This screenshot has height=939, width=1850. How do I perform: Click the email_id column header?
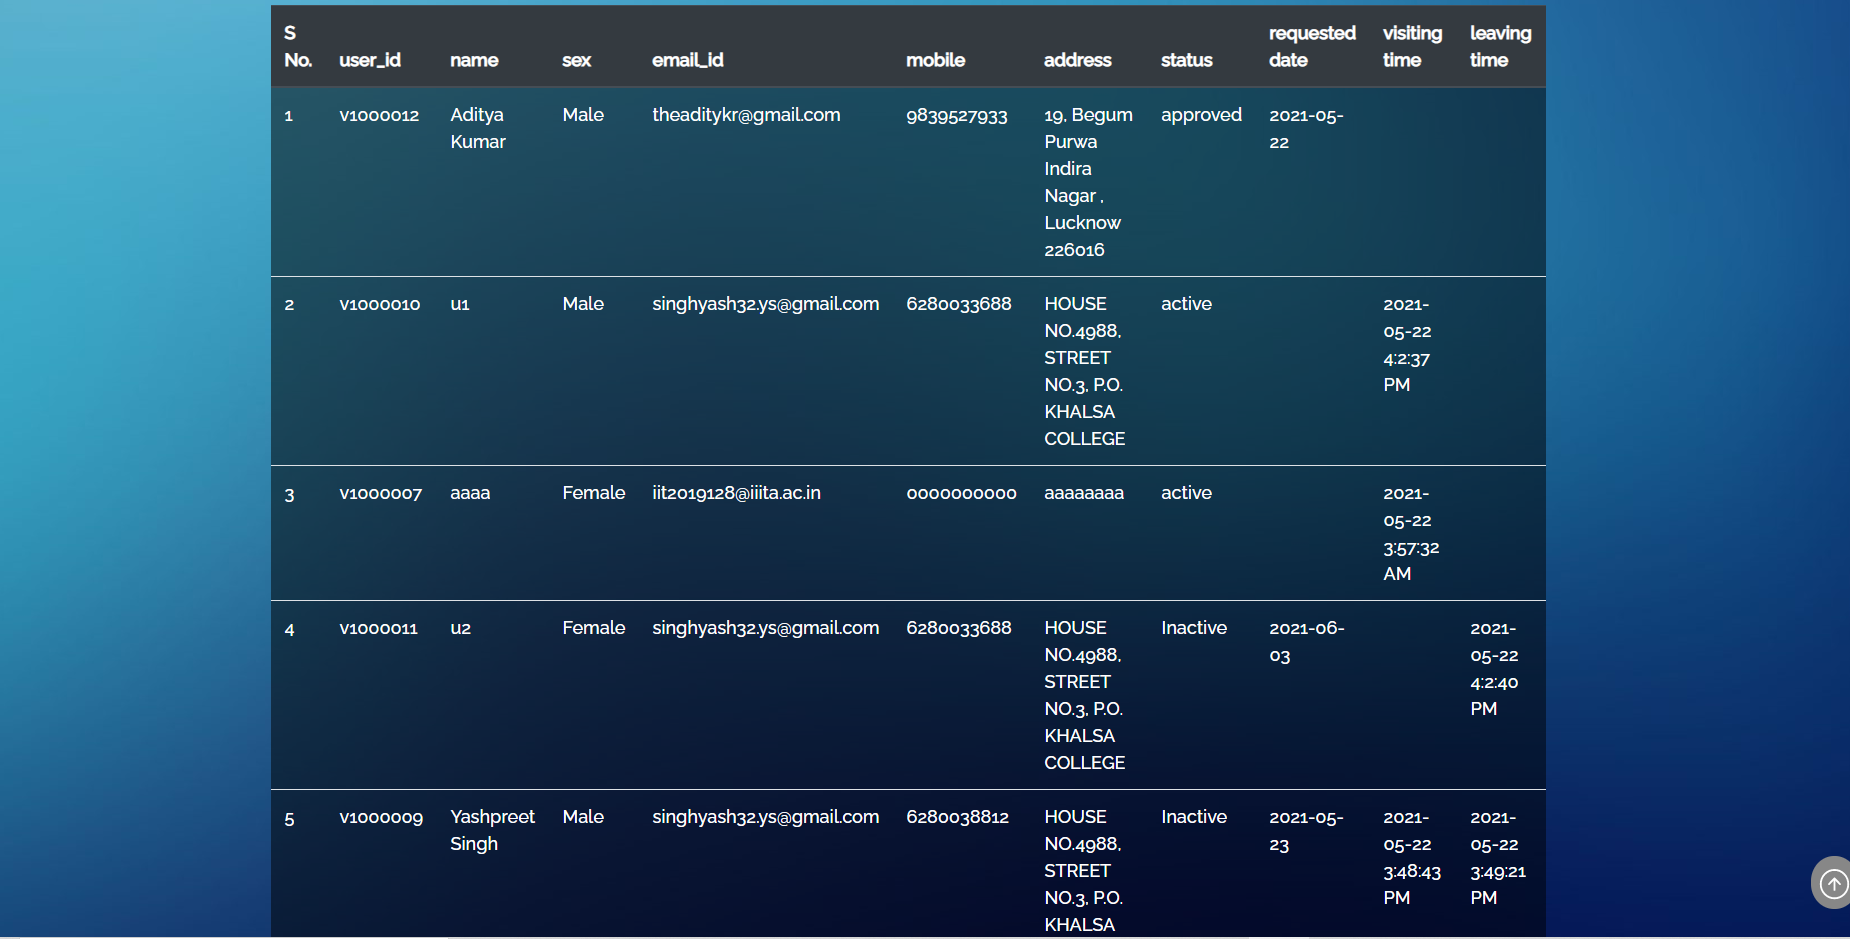click(x=688, y=60)
